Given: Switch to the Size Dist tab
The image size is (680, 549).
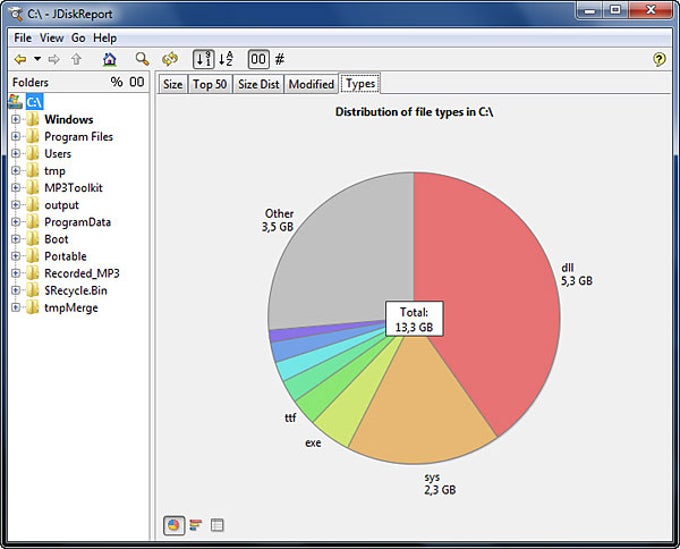Looking at the screenshot, I should pos(258,84).
